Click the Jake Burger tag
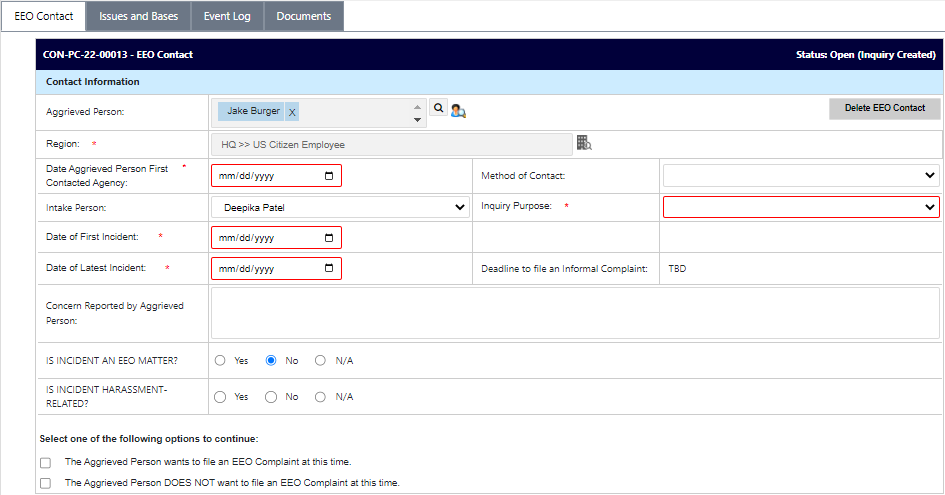The height and width of the screenshot is (495, 945). 253,112
